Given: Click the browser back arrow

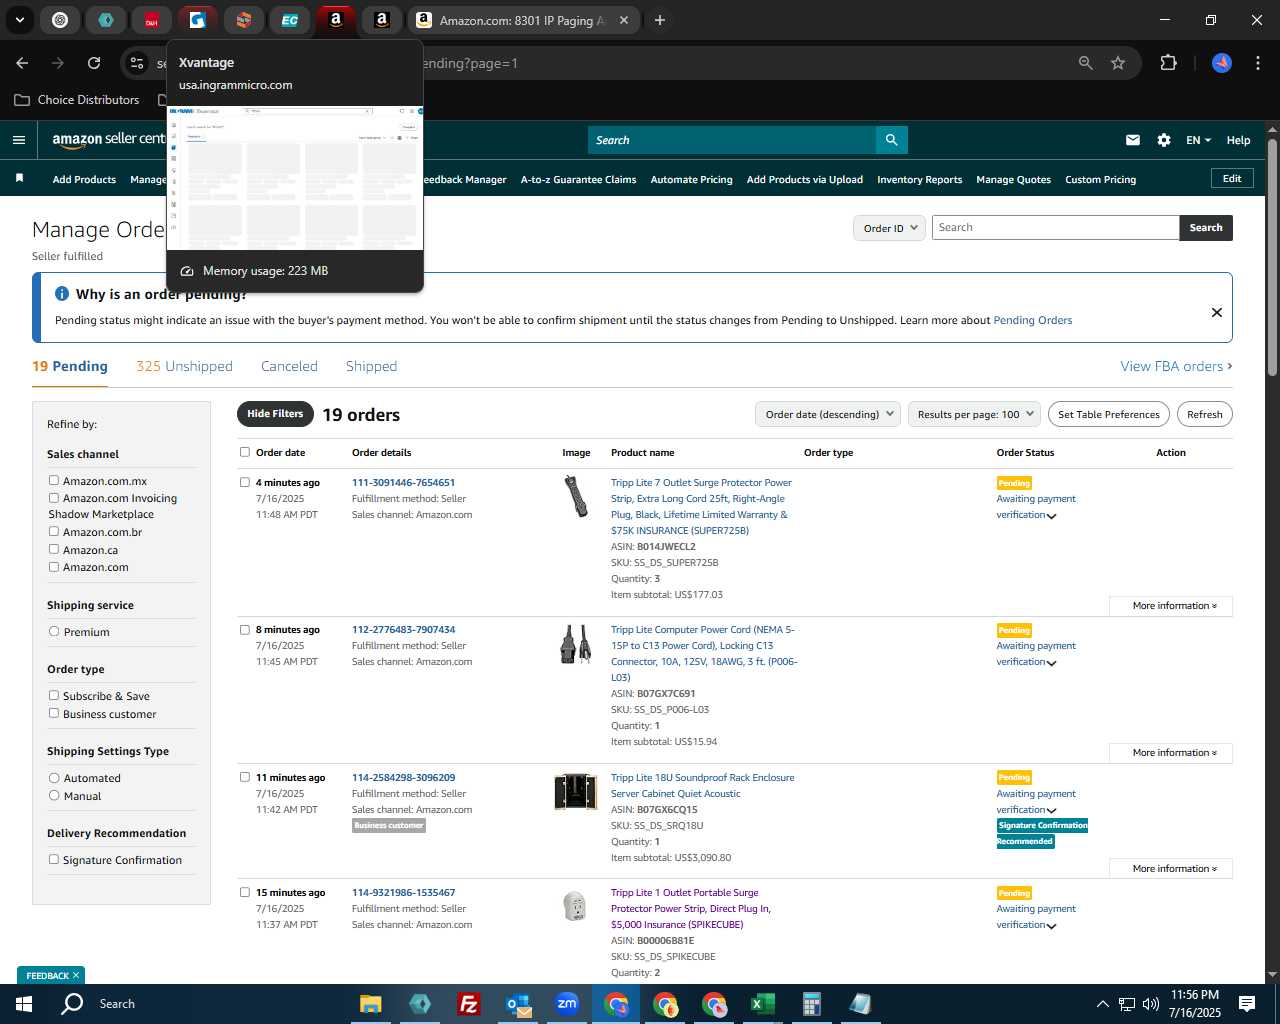Looking at the screenshot, I should tap(22, 63).
